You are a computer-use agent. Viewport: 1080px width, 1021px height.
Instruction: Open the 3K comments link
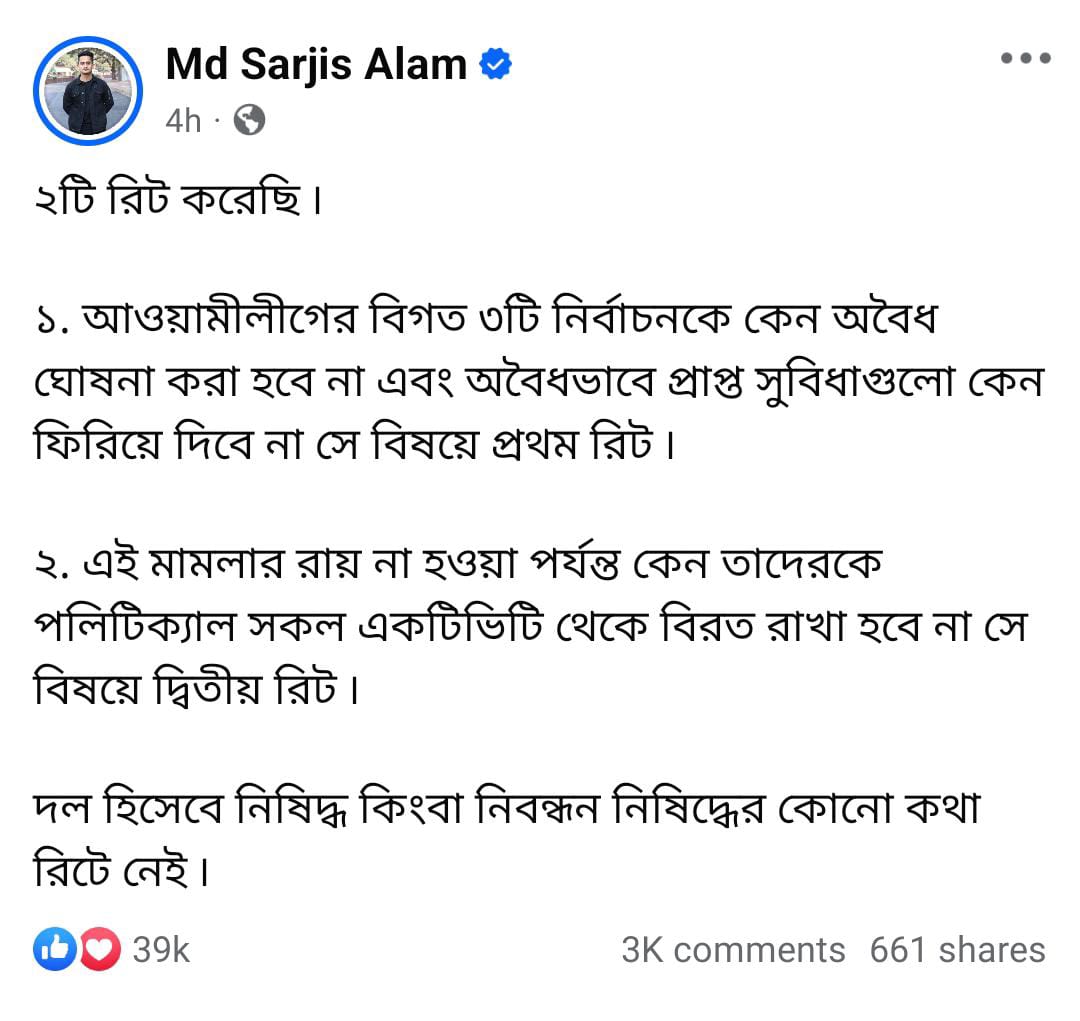pyautogui.click(x=733, y=950)
